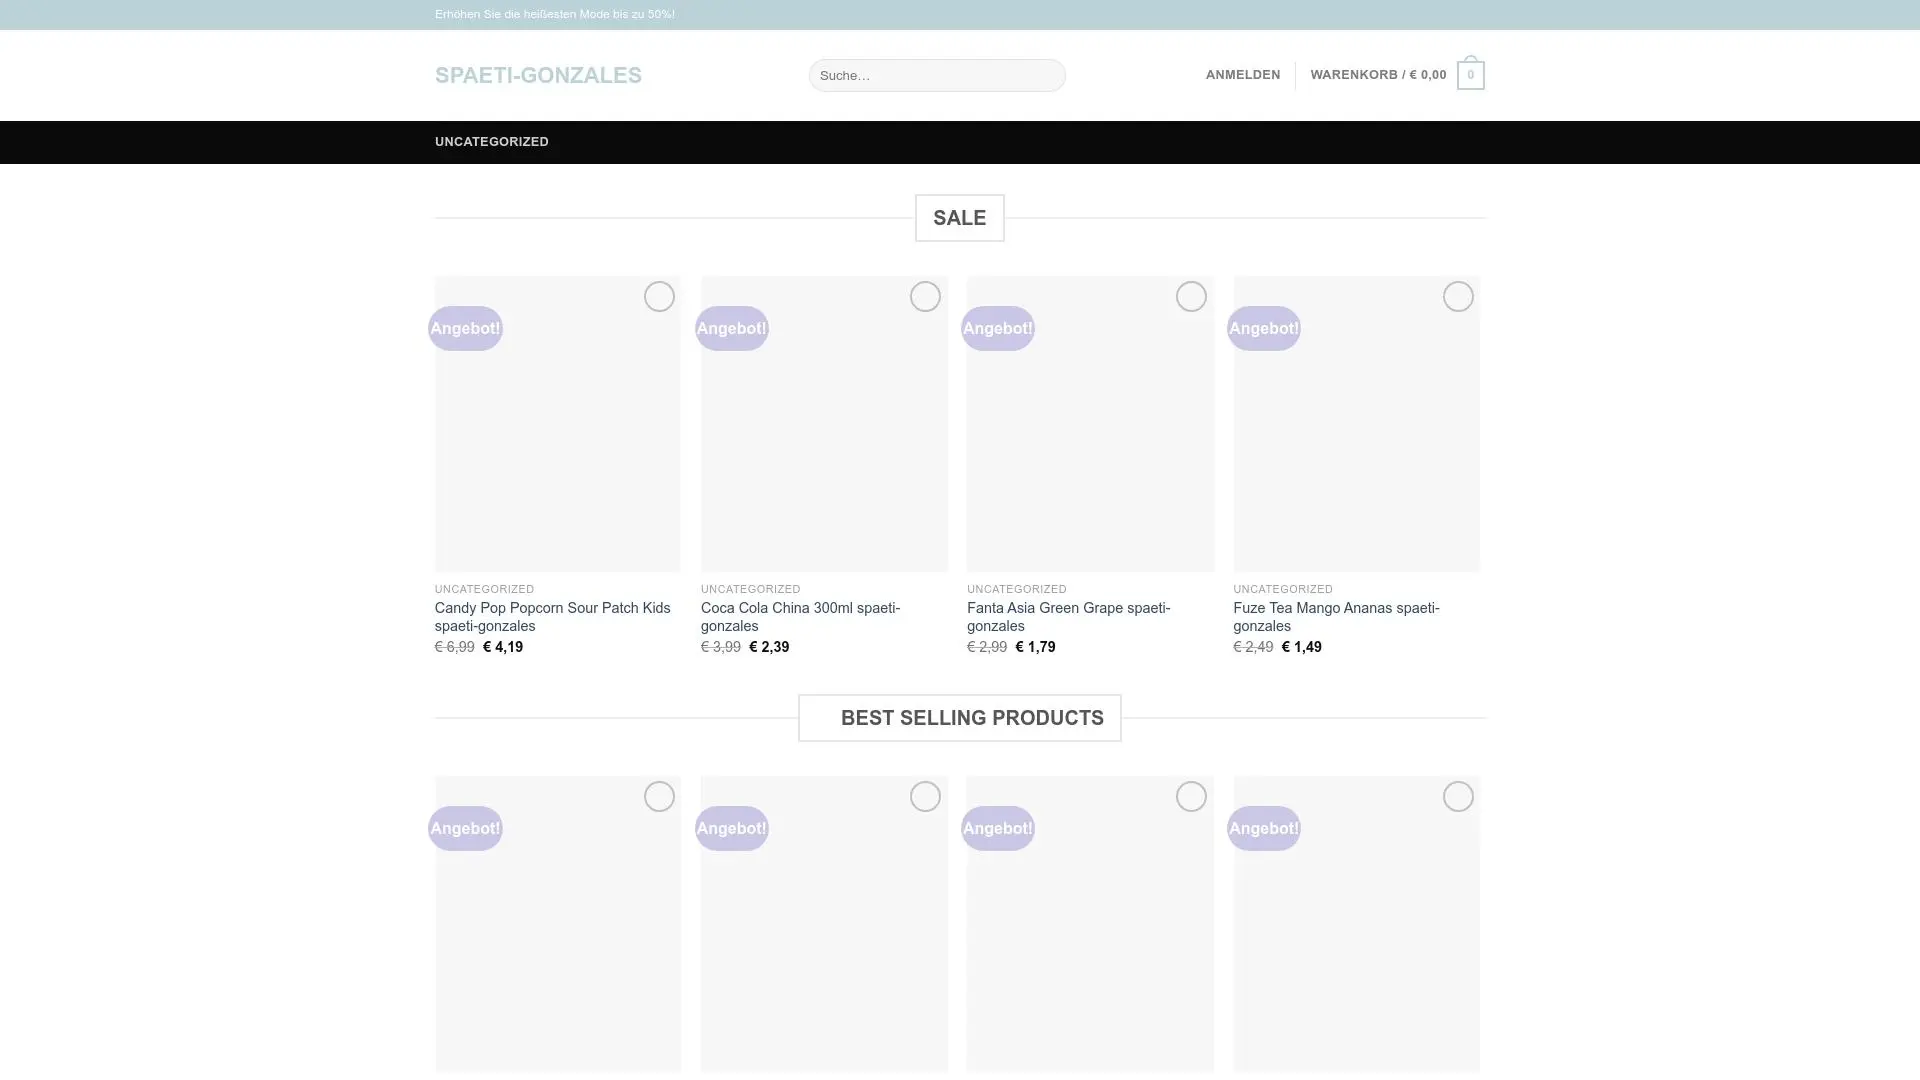The width and height of the screenshot is (1920, 1080).
Task: Click ANMELDEN to log in
Action: click(1243, 75)
